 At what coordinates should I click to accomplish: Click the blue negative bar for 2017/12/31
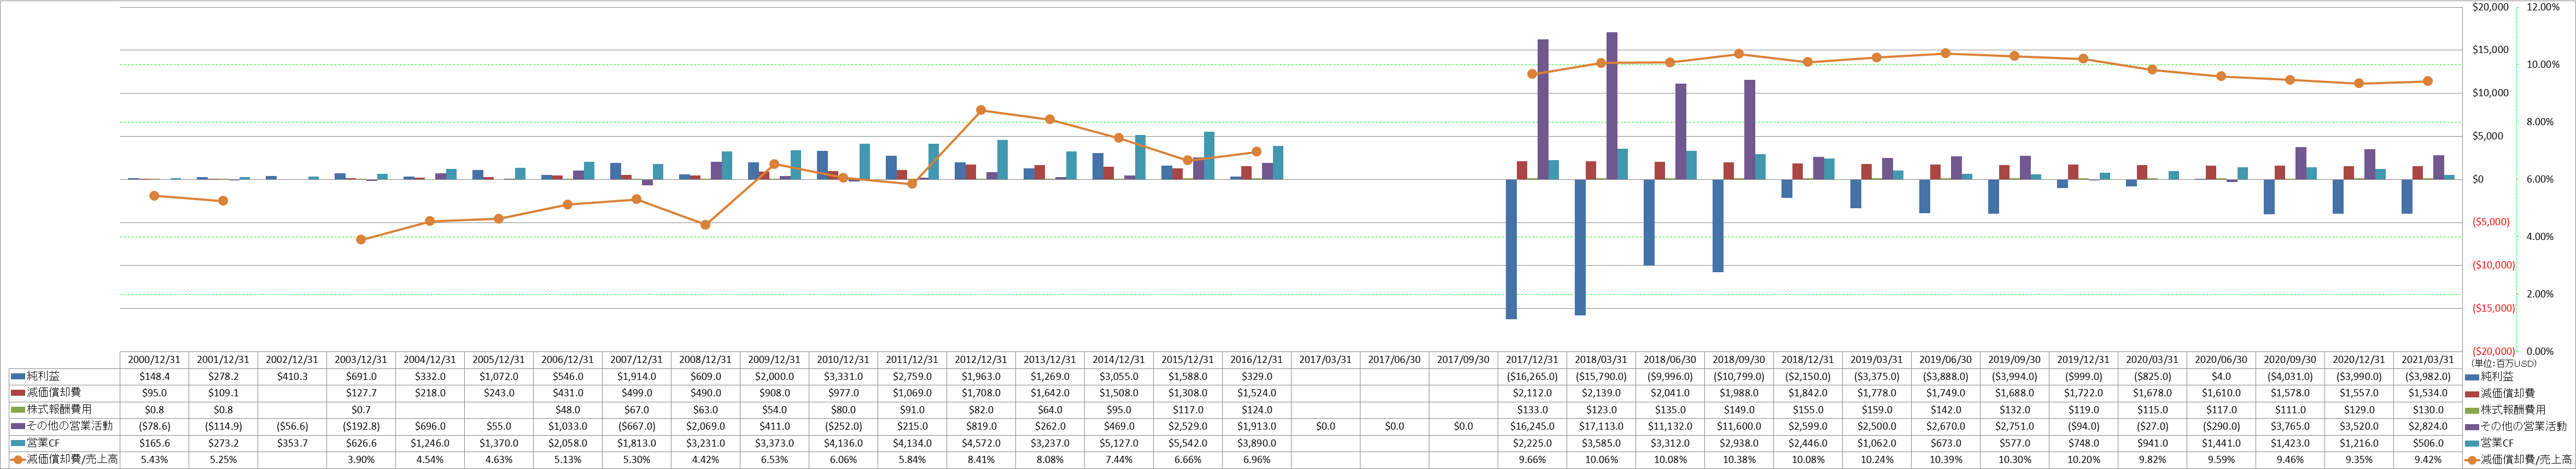(1512, 249)
